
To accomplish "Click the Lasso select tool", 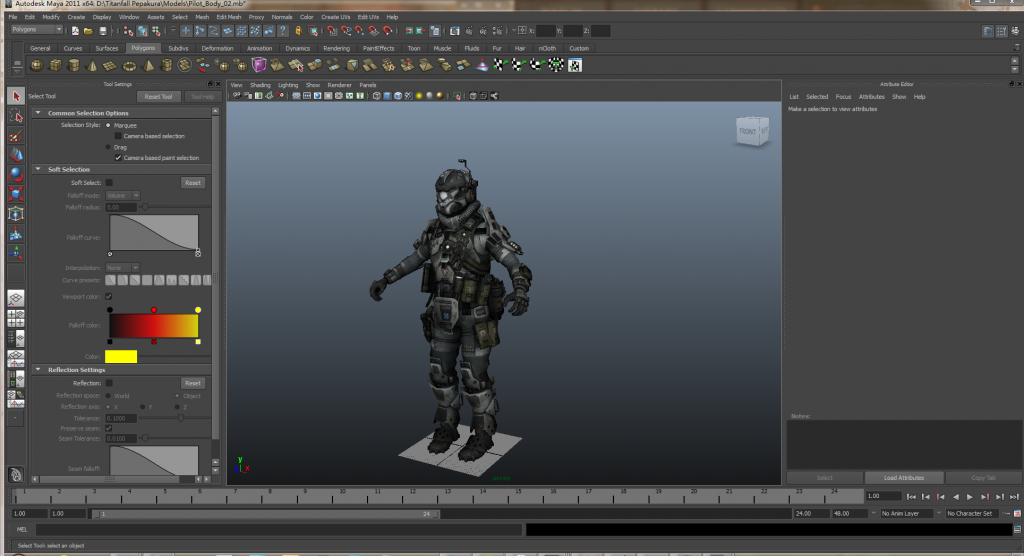I will point(16,116).
